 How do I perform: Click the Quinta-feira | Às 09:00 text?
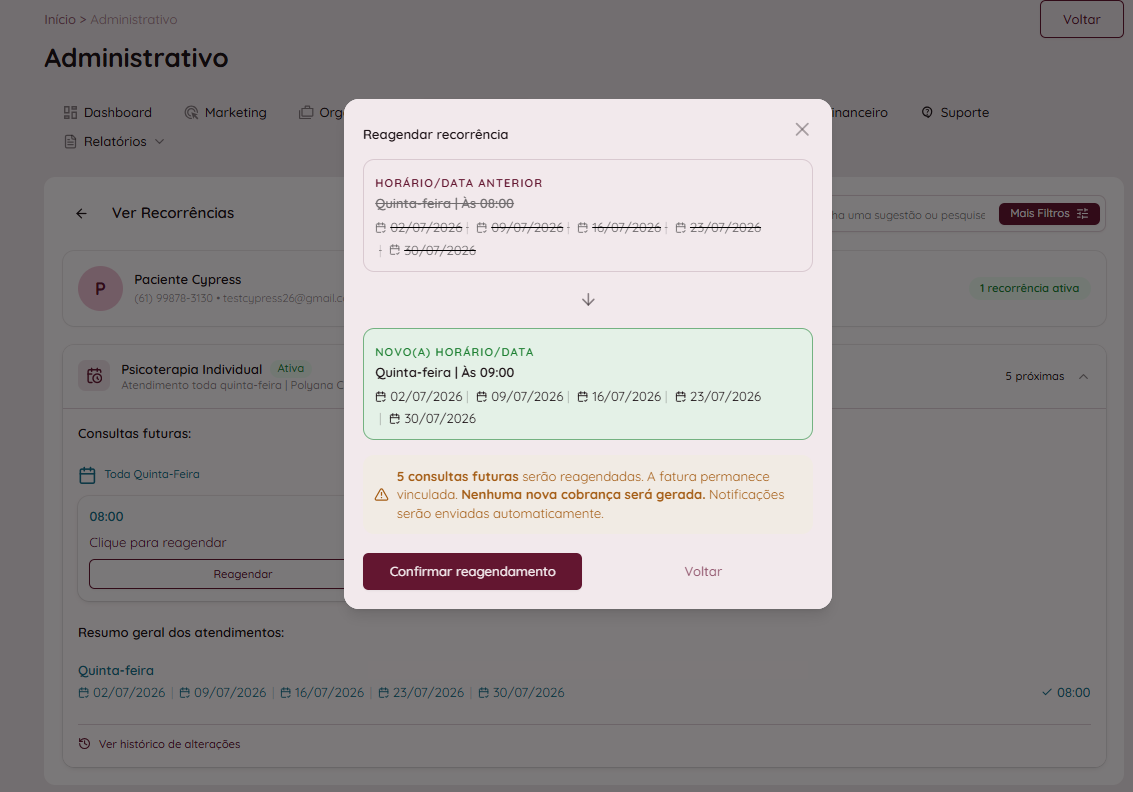pos(444,373)
